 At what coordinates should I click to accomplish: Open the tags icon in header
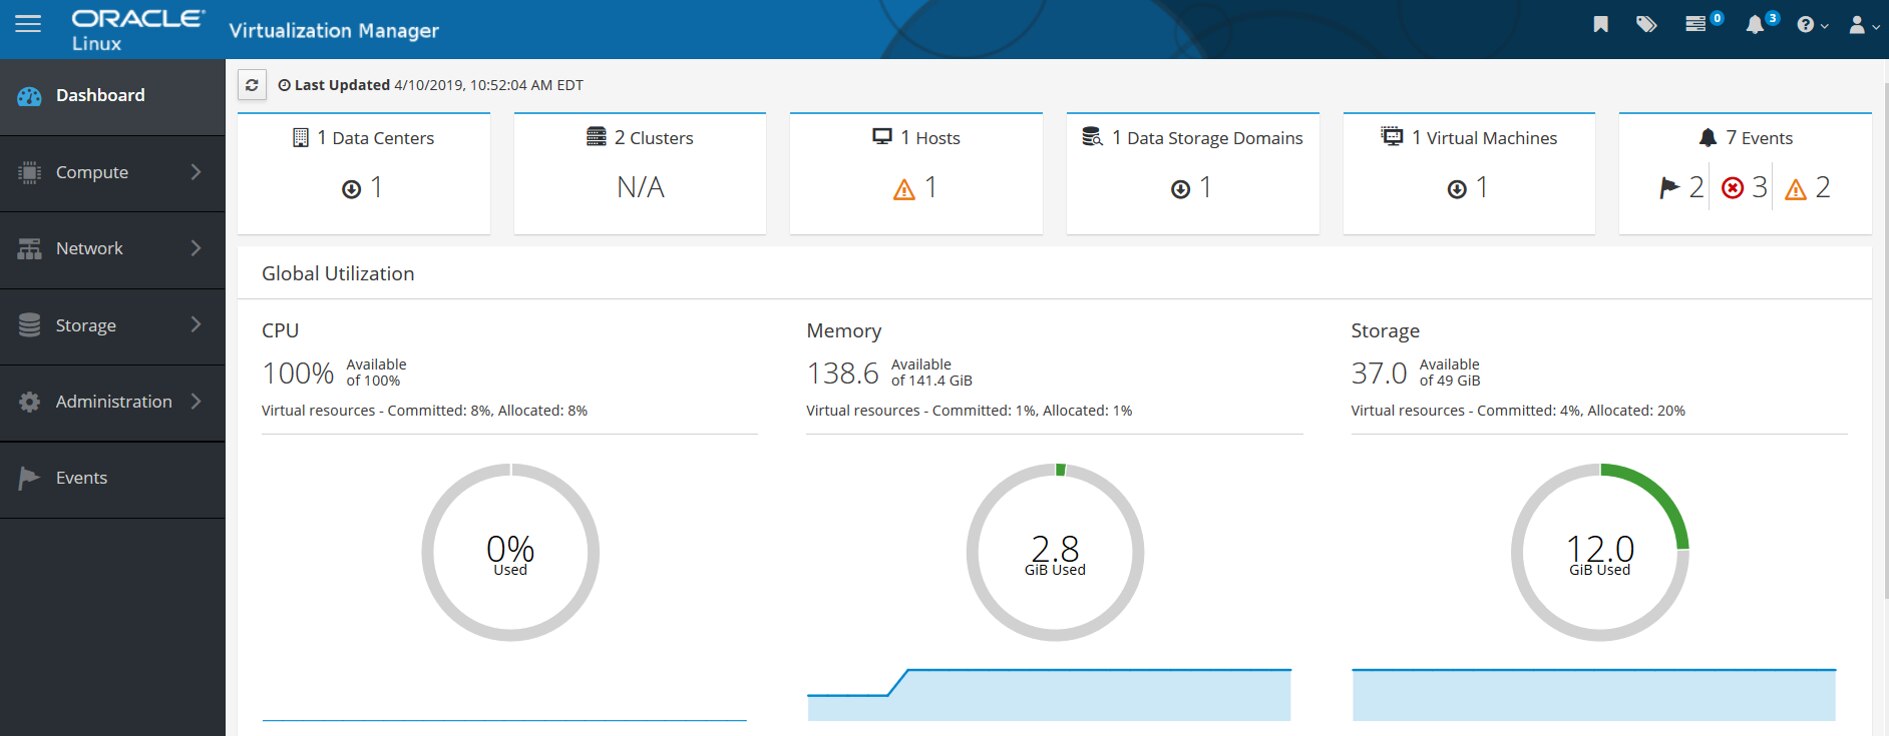pos(1646,24)
